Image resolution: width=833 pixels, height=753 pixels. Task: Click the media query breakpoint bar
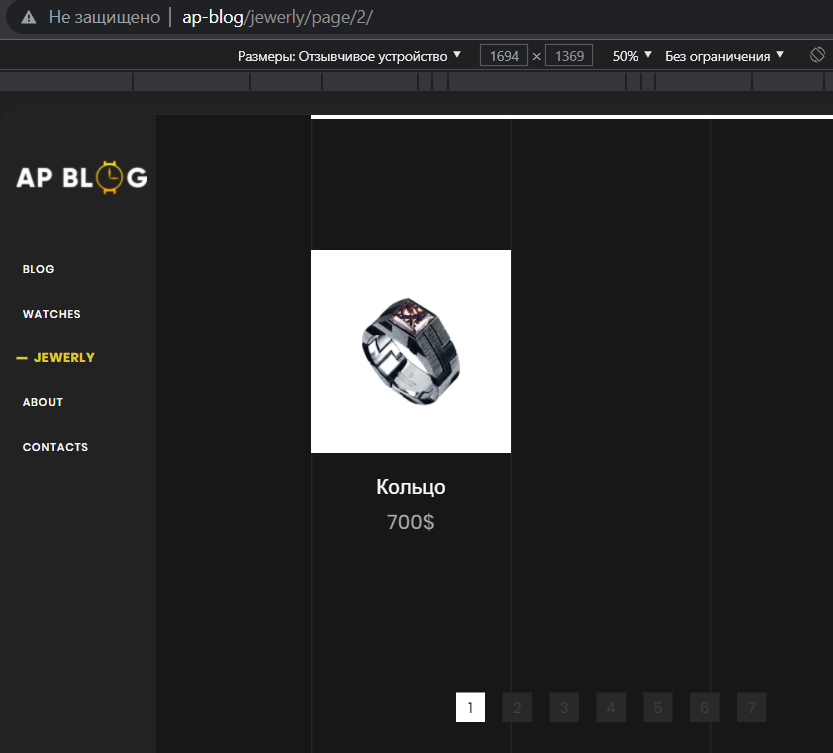(416, 81)
